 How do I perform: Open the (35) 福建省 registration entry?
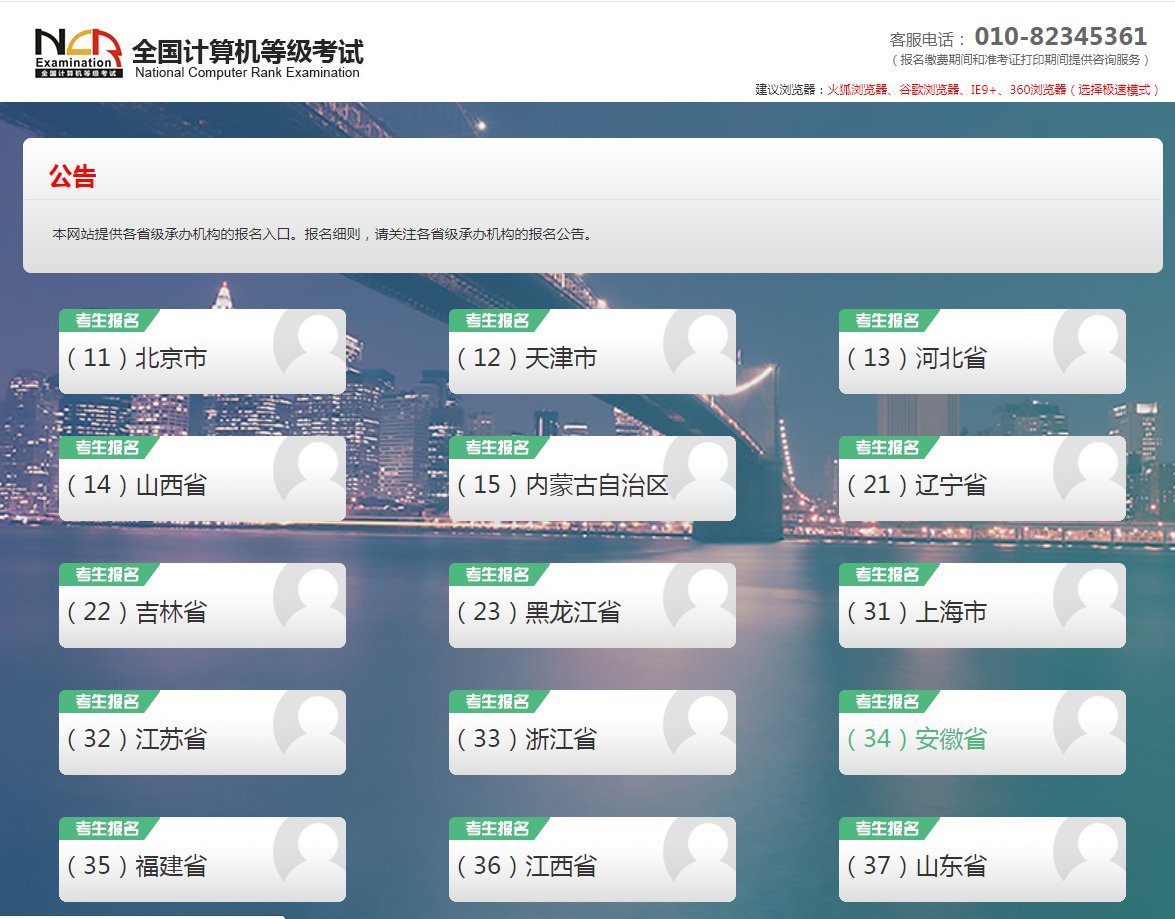[137, 866]
